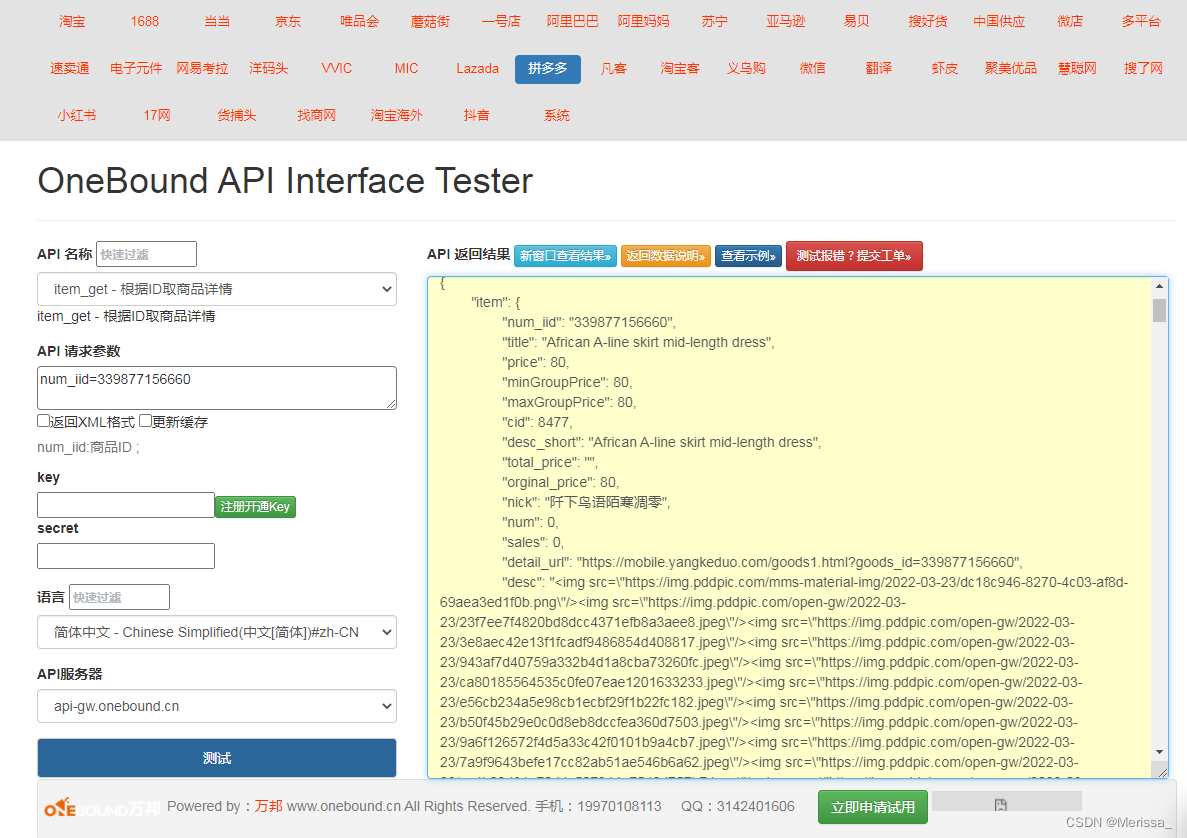Open the 找商网 tab
This screenshot has height=838, width=1187.
point(316,116)
